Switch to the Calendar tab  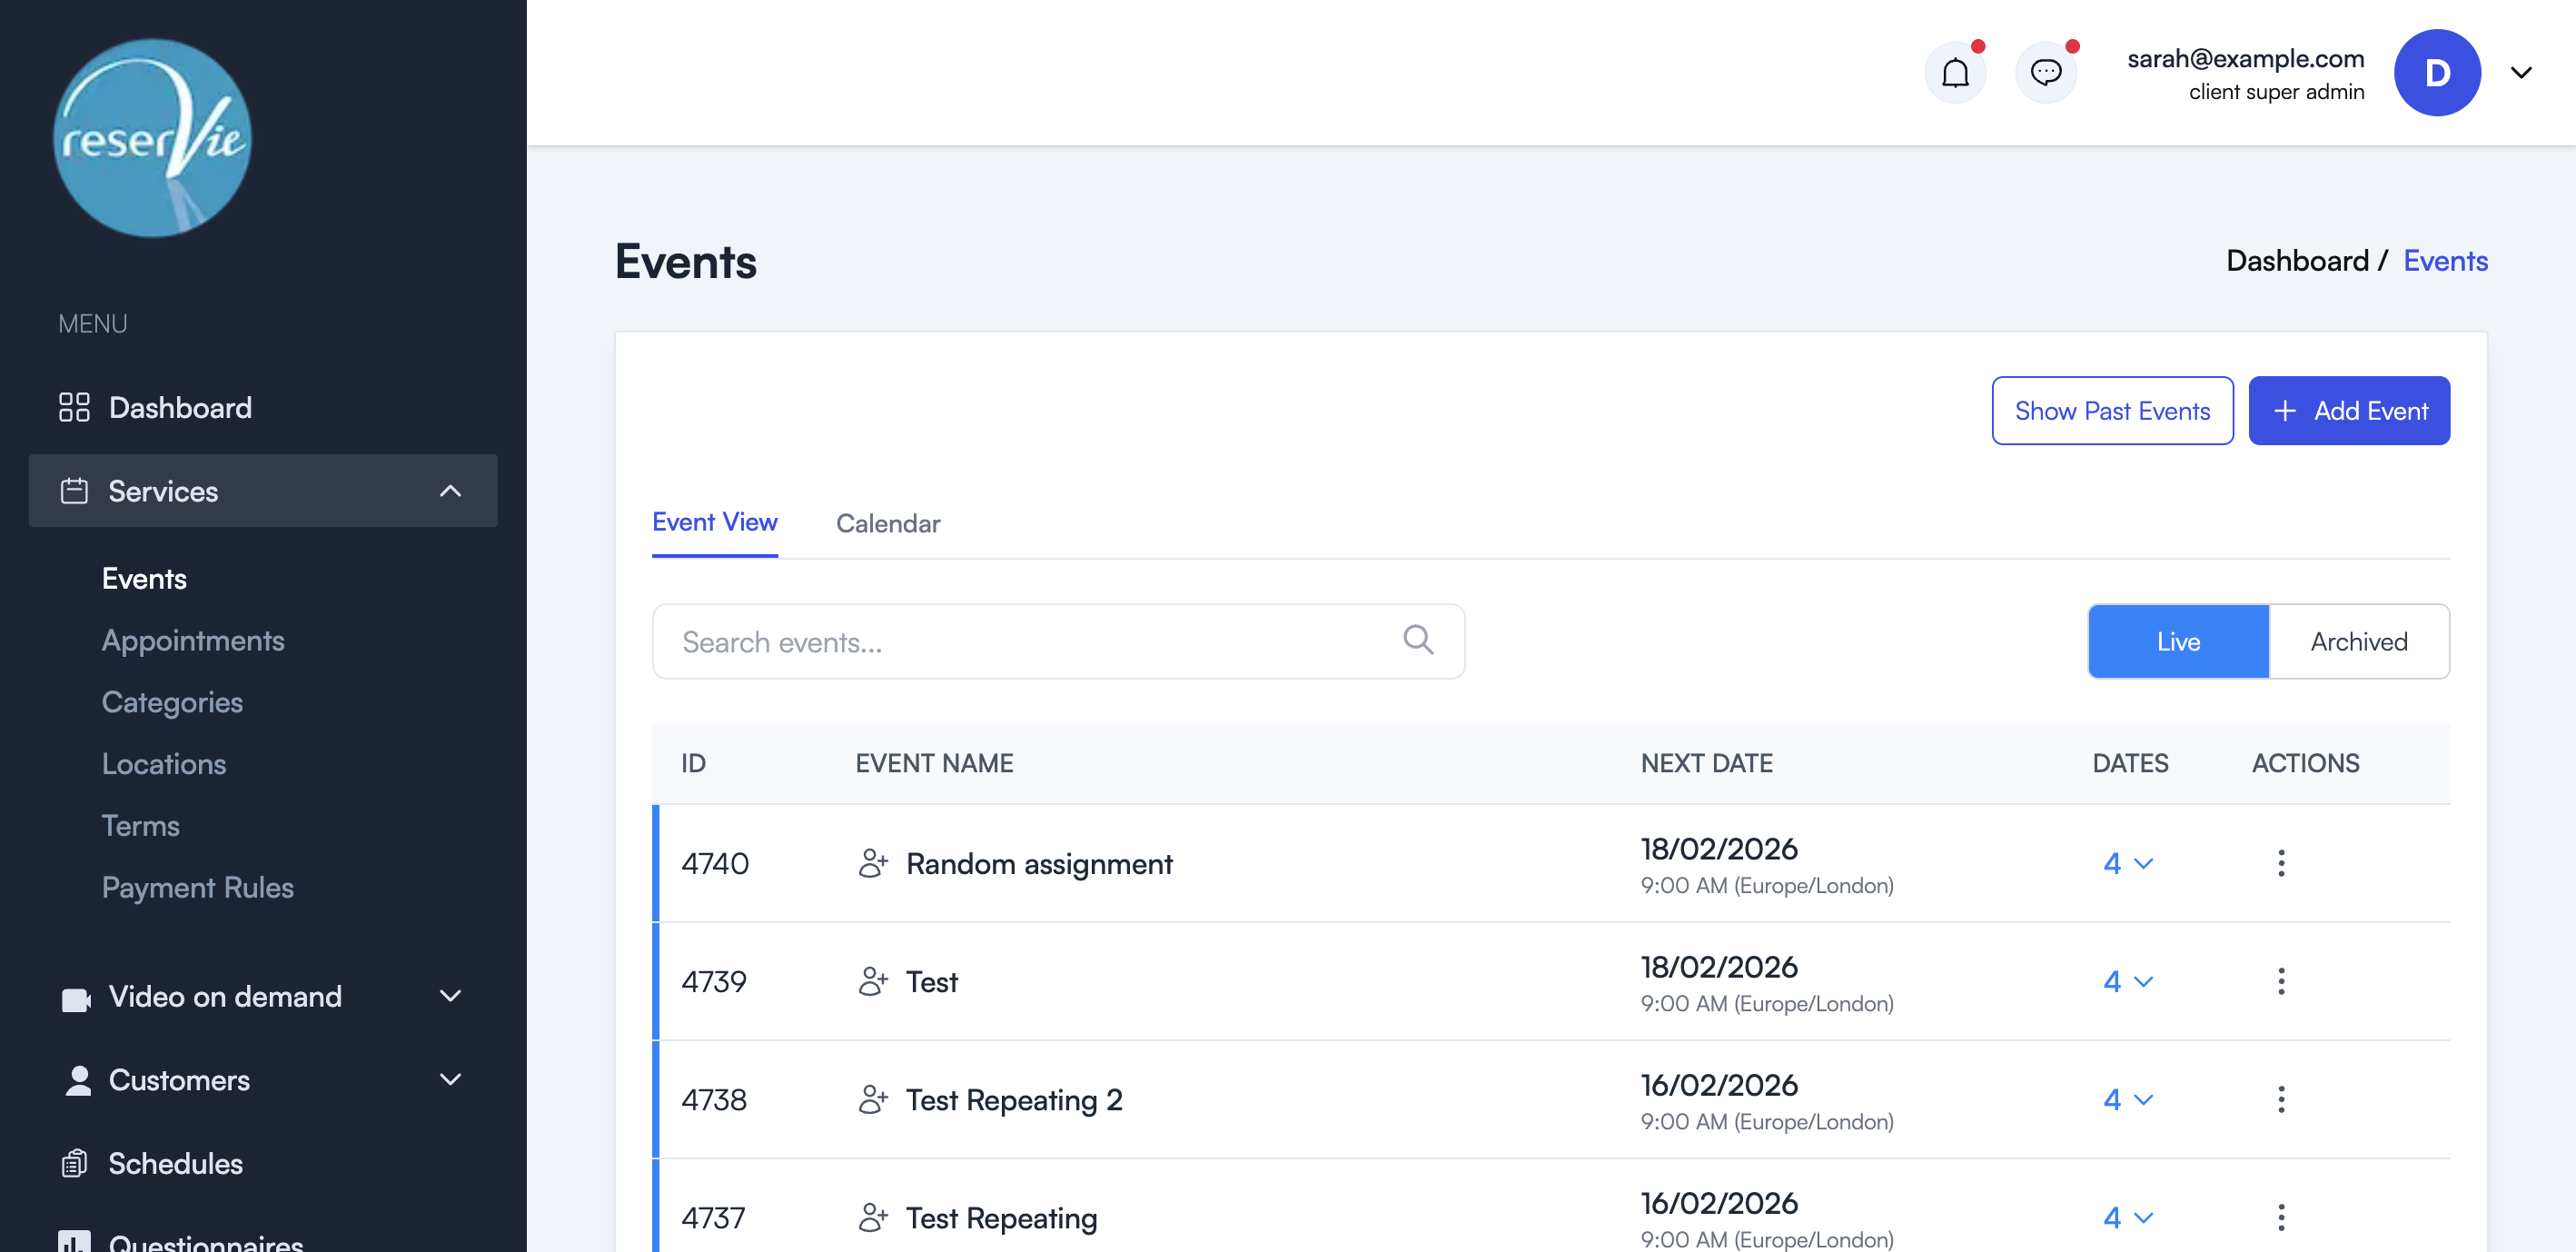point(888,523)
